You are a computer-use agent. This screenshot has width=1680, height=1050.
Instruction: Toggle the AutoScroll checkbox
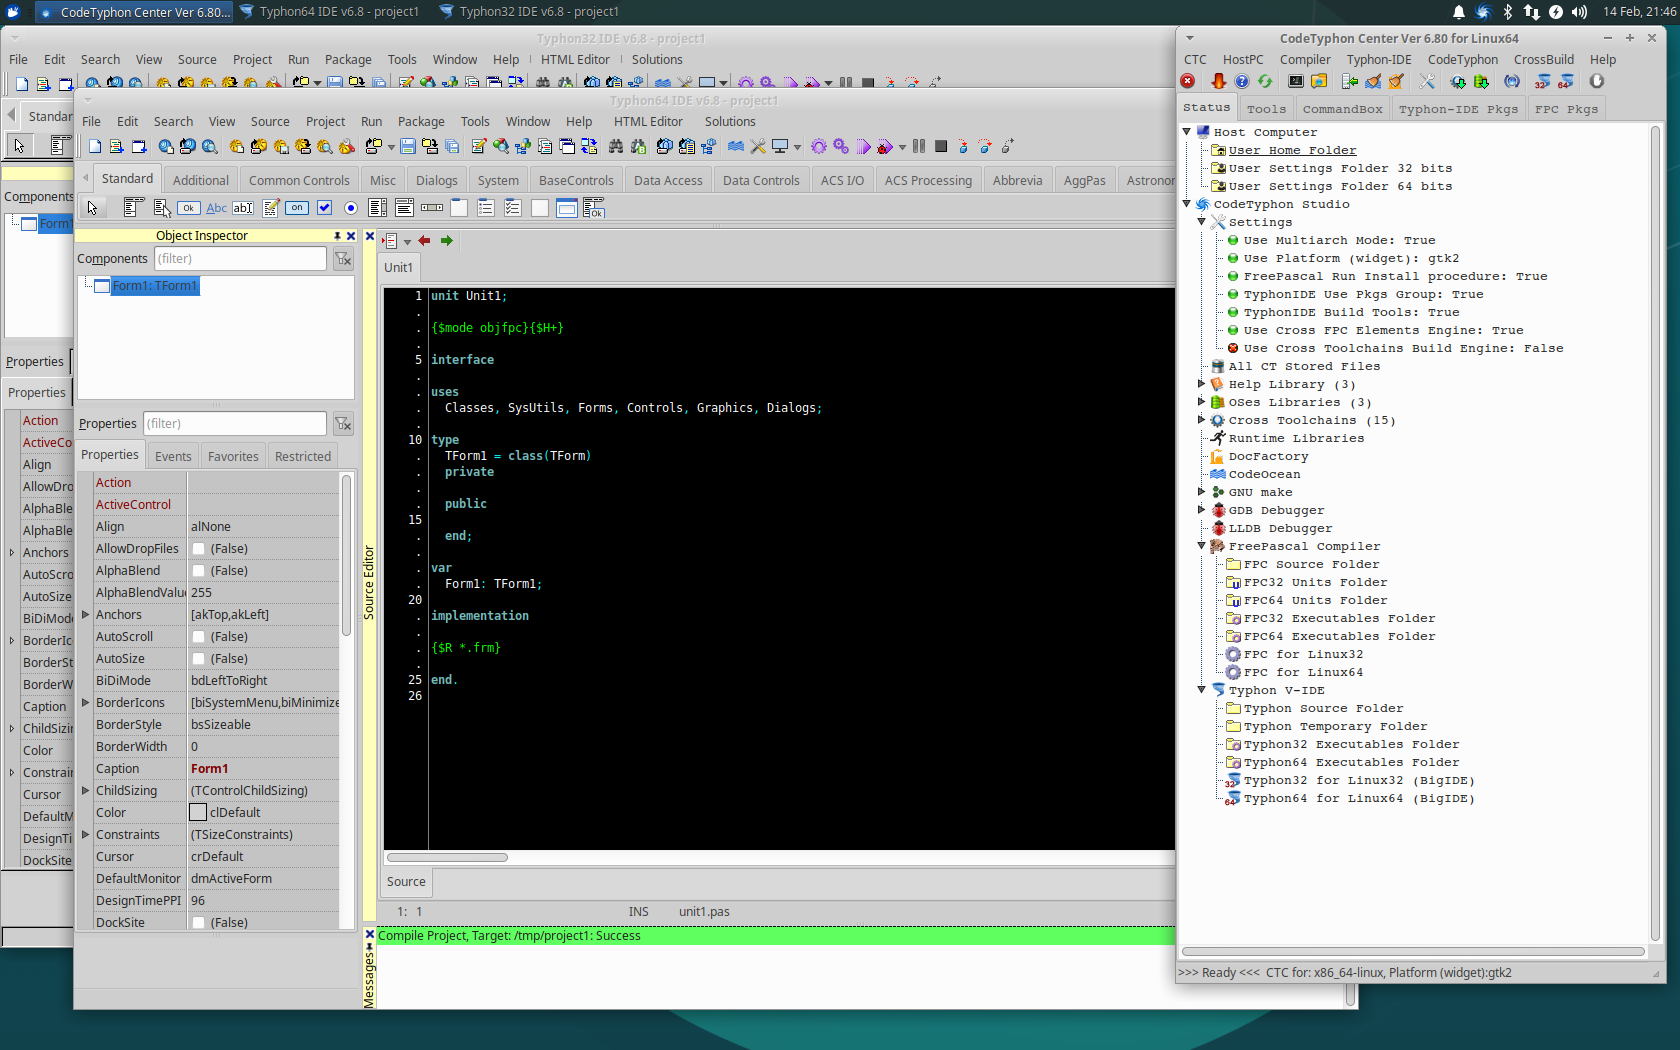click(199, 637)
